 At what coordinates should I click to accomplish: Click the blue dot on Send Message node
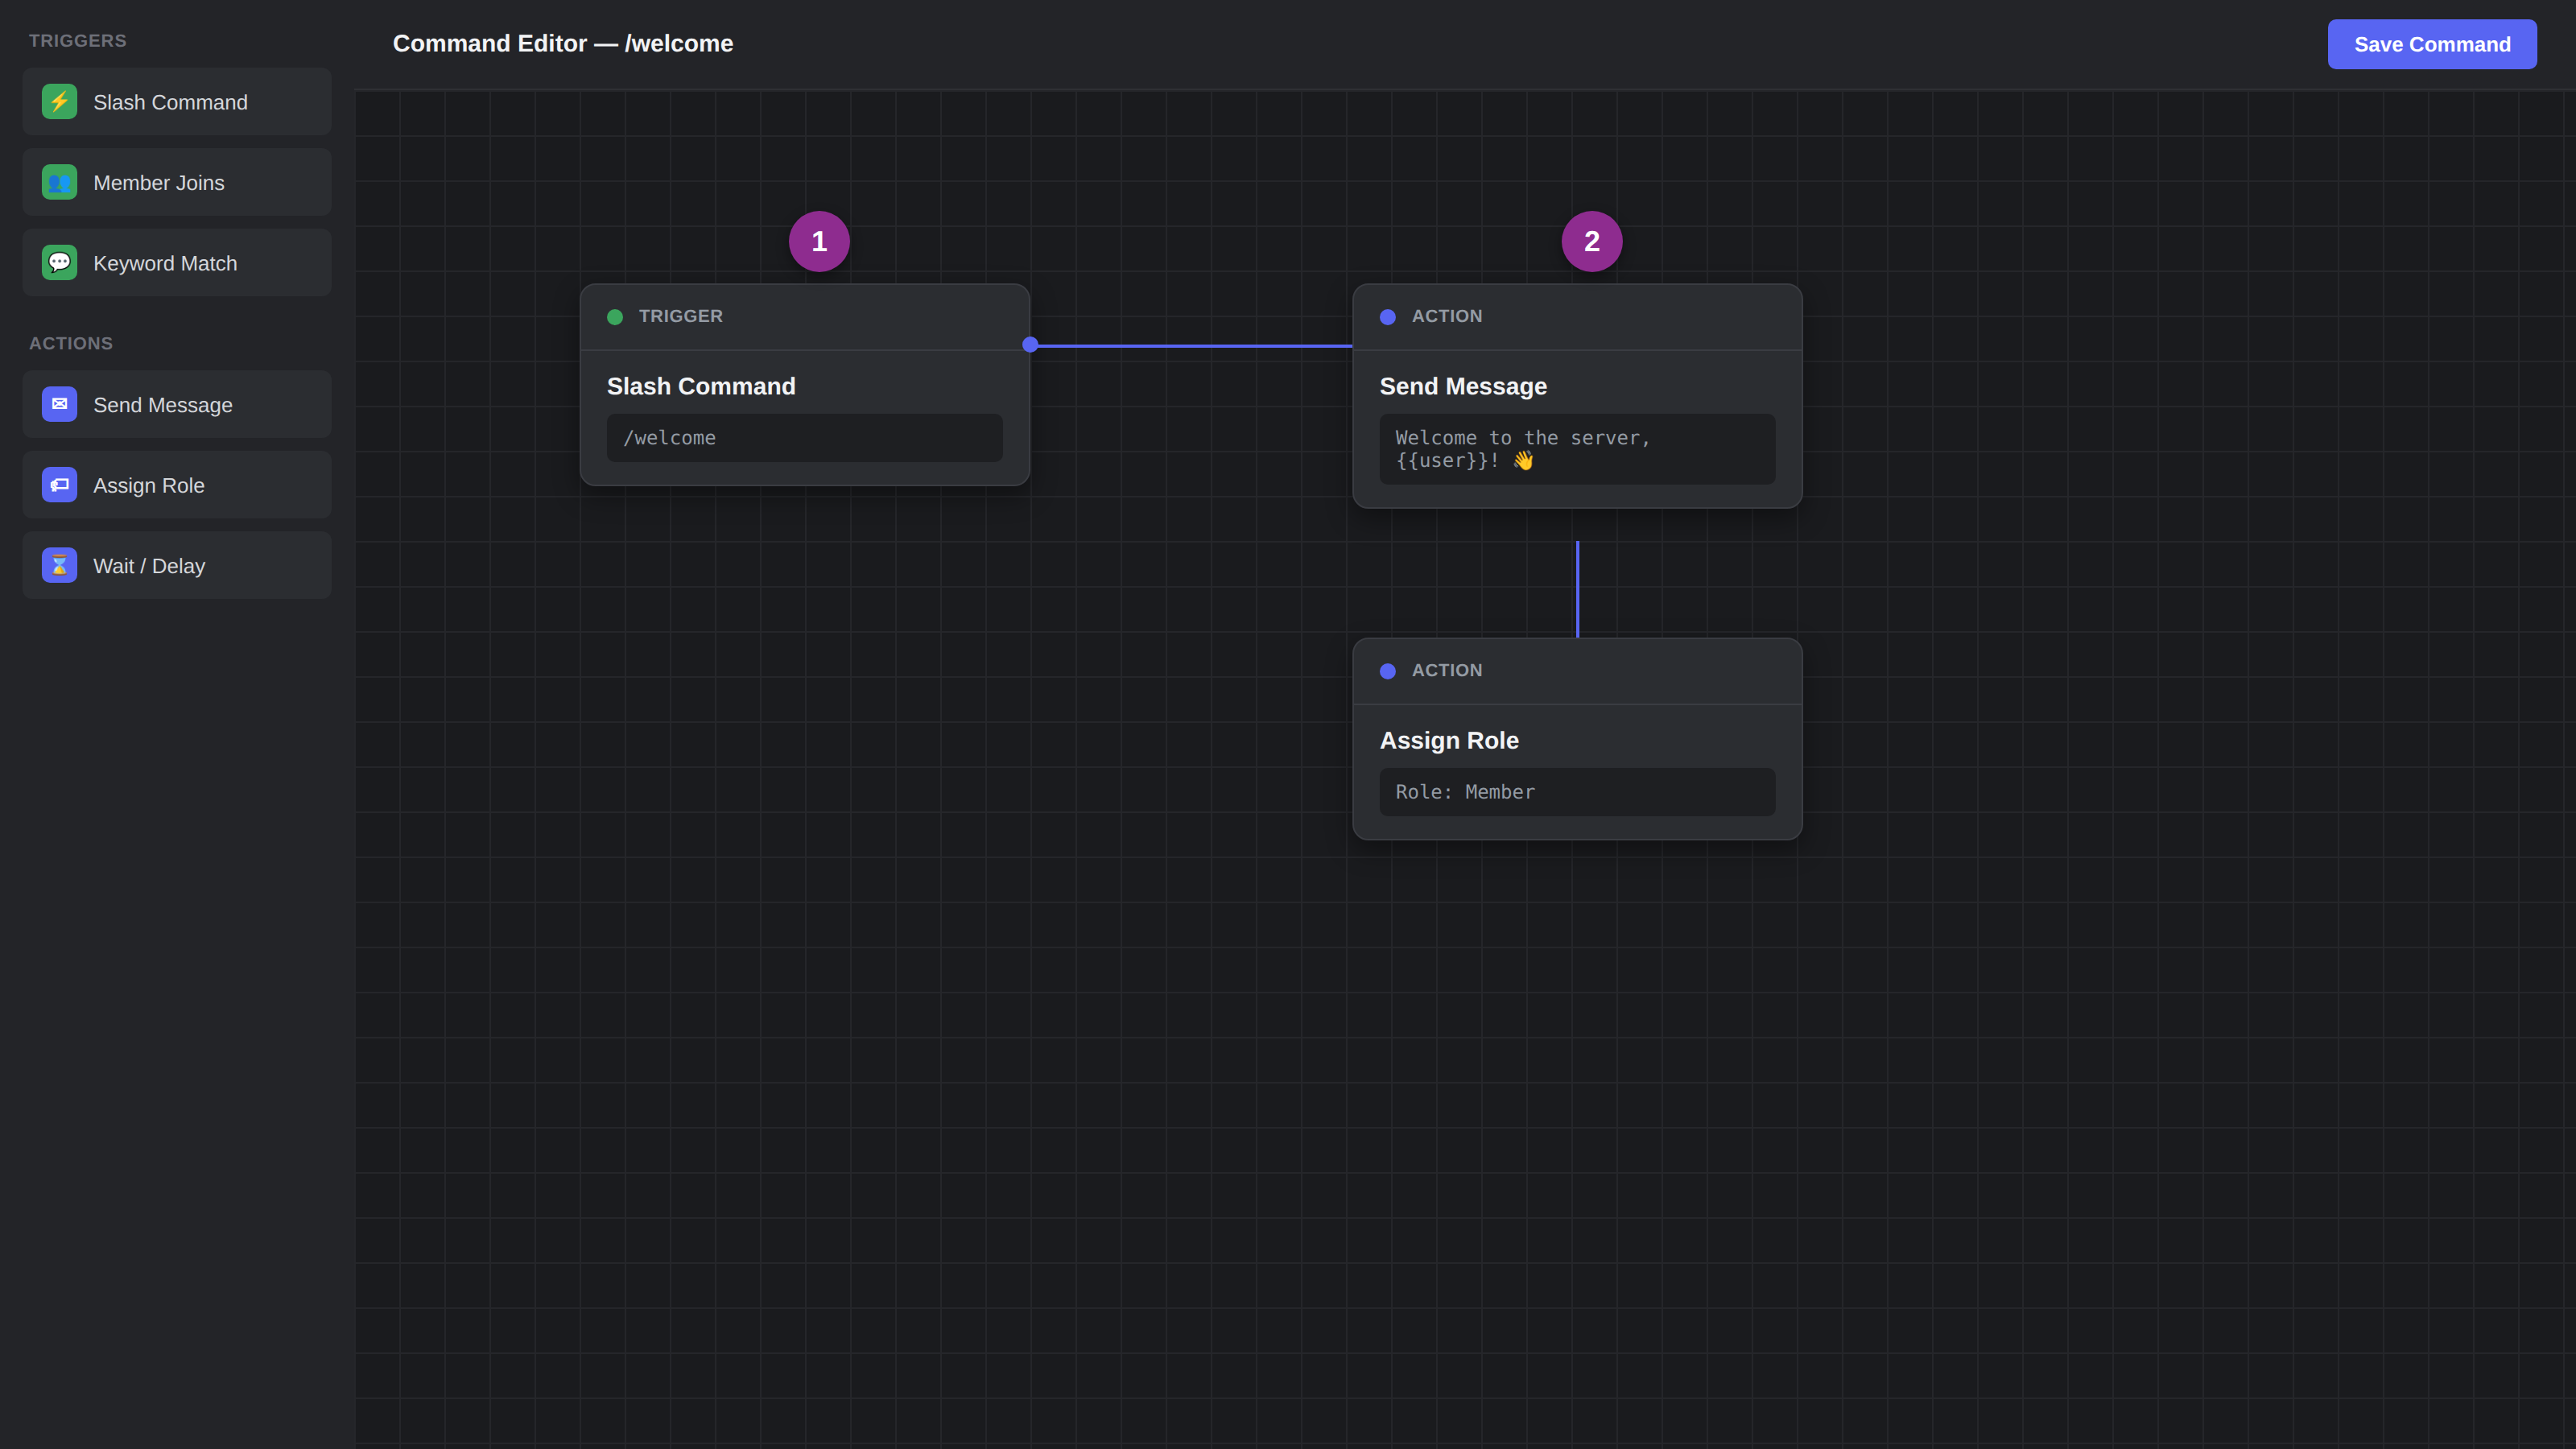point(1388,317)
